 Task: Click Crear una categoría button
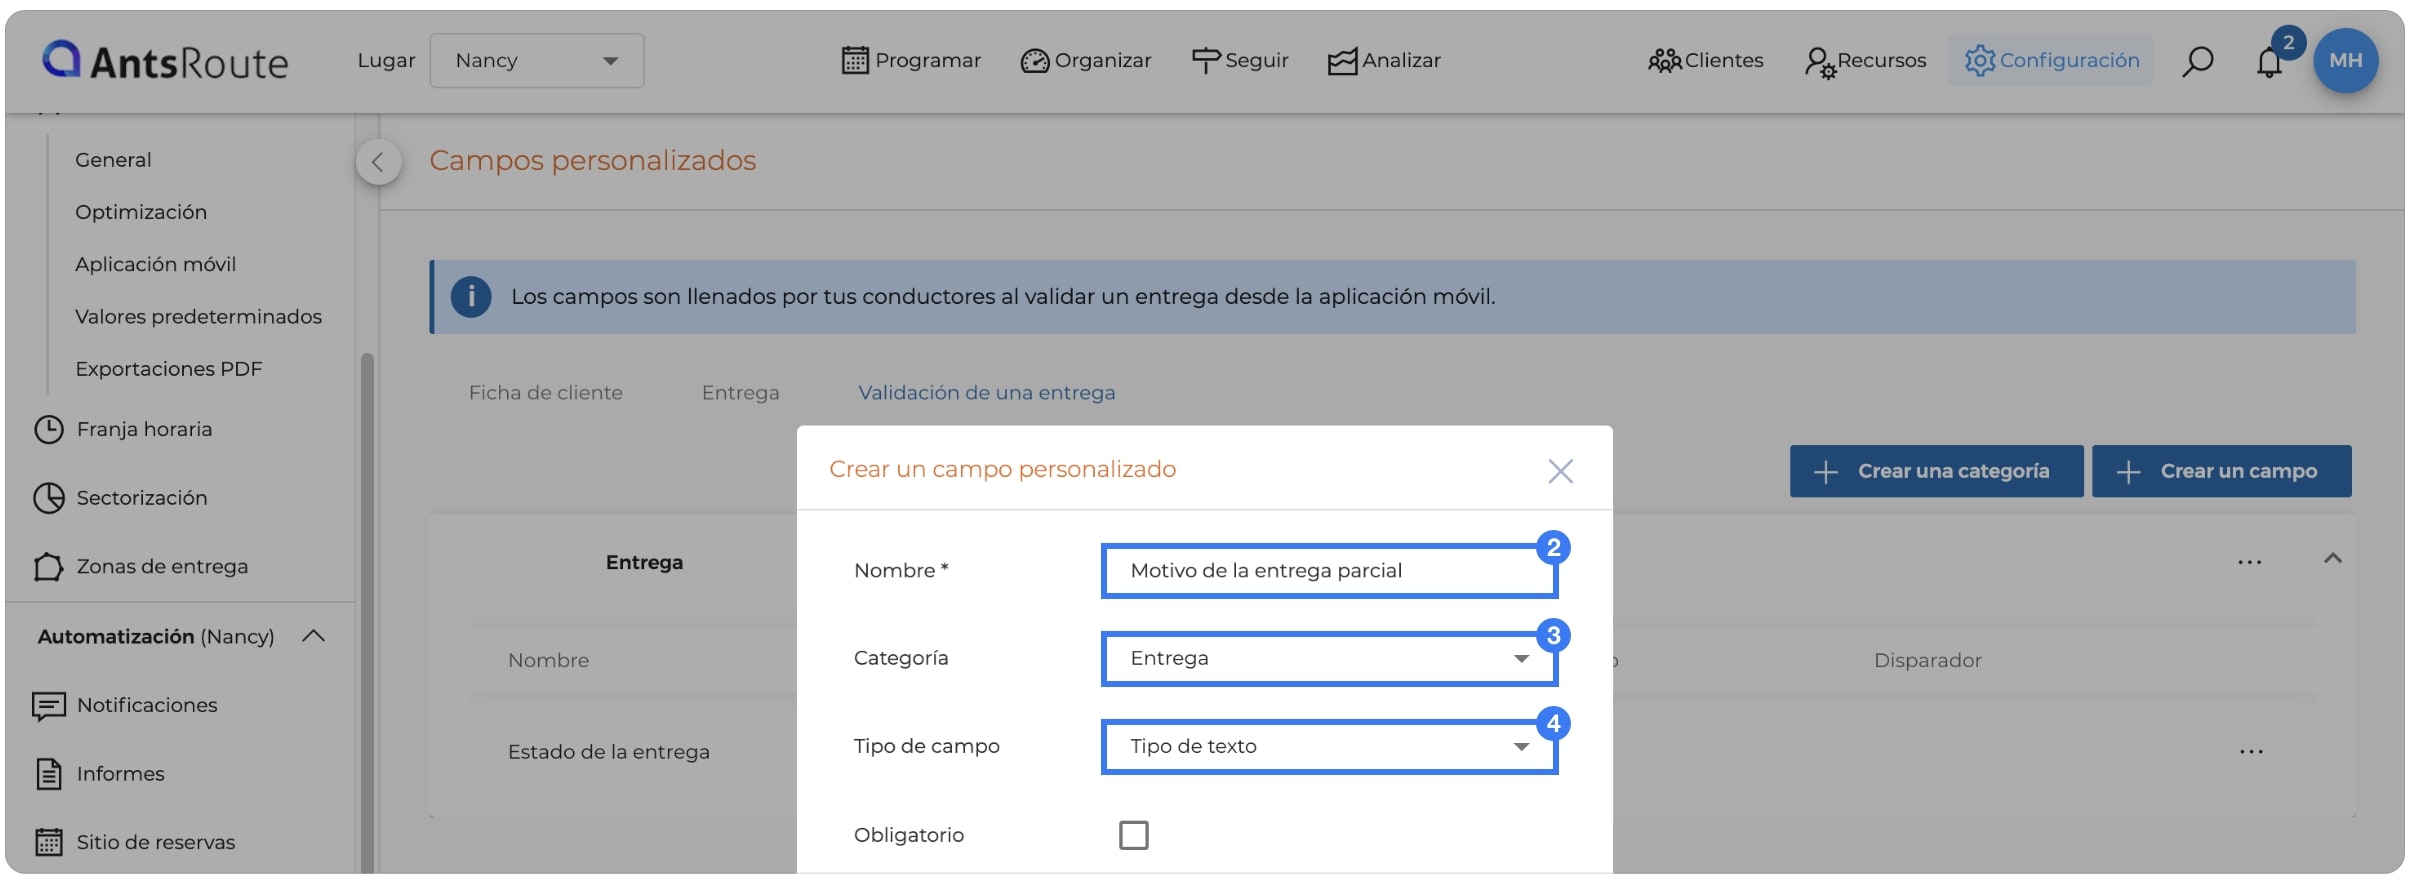1936,471
